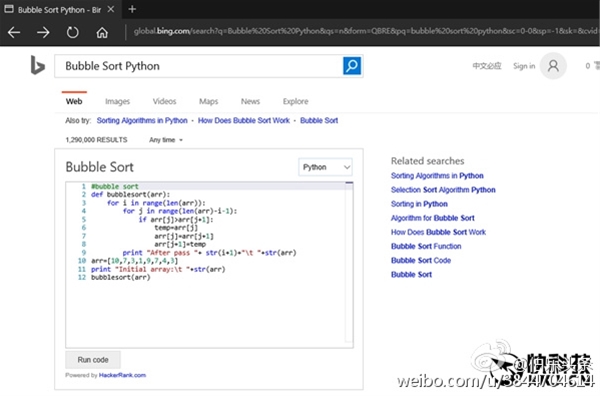Open related search Bubble Sort Function

point(426,246)
